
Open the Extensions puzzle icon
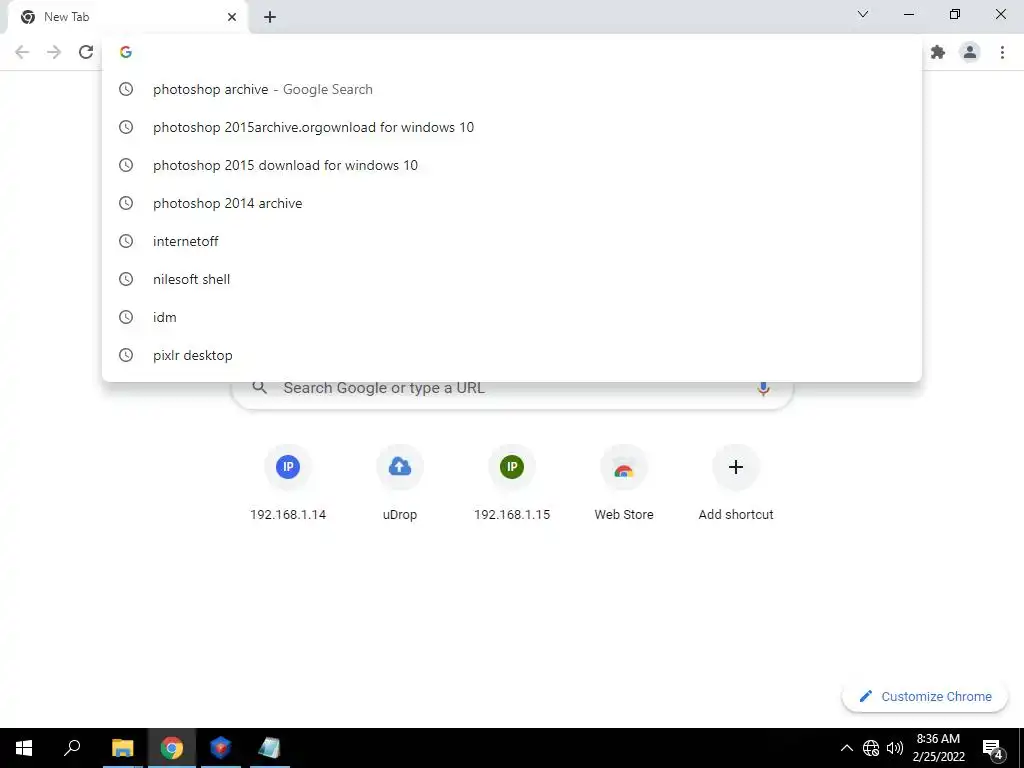(x=938, y=52)
